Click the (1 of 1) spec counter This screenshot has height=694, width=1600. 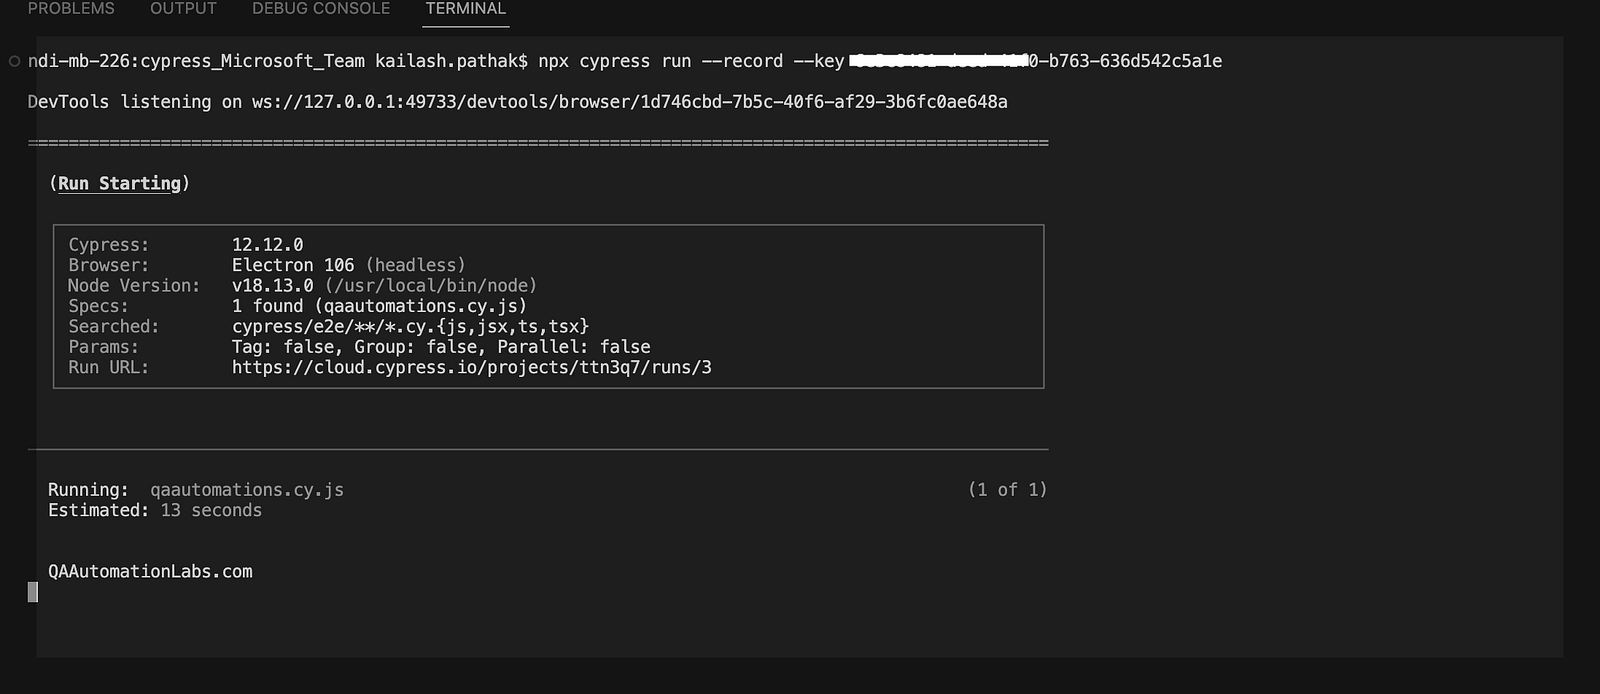point(1007,490)
